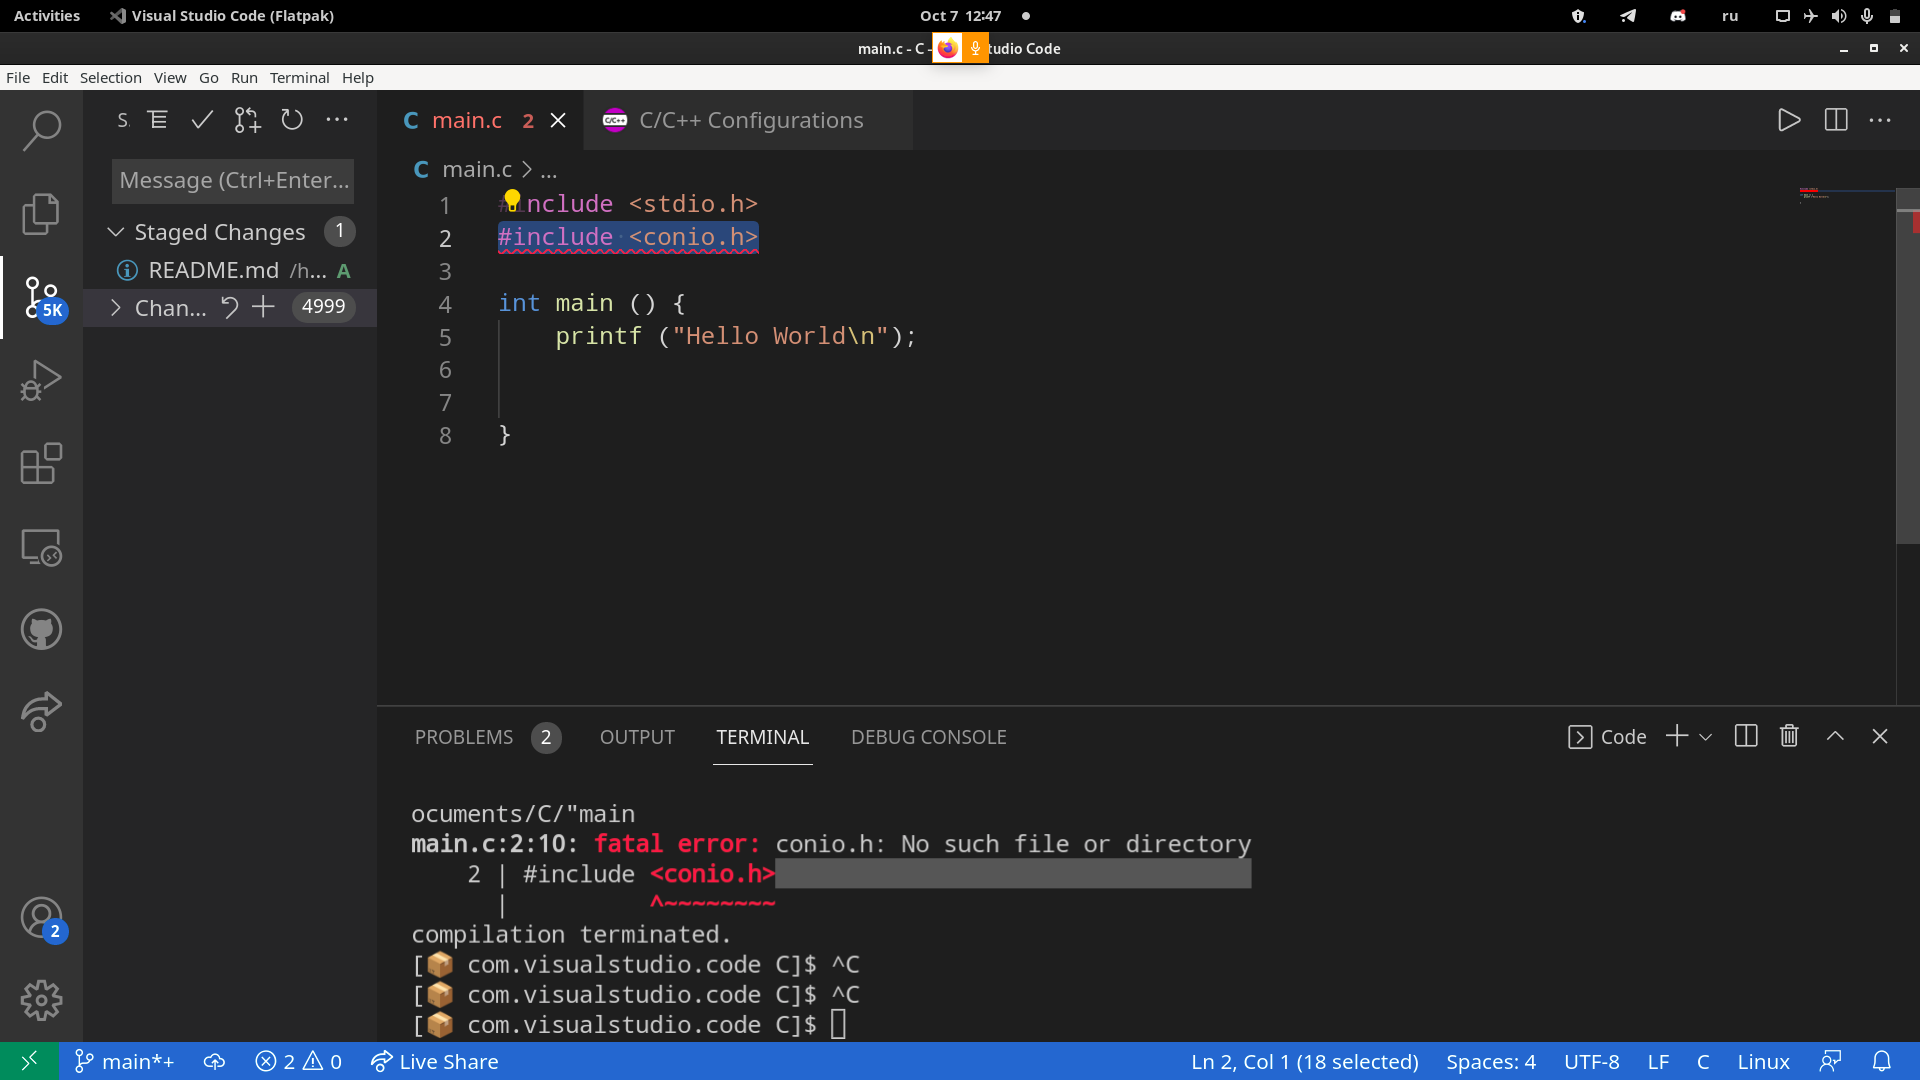
Task: Open the File menu
Action: [x=18, y=78]
